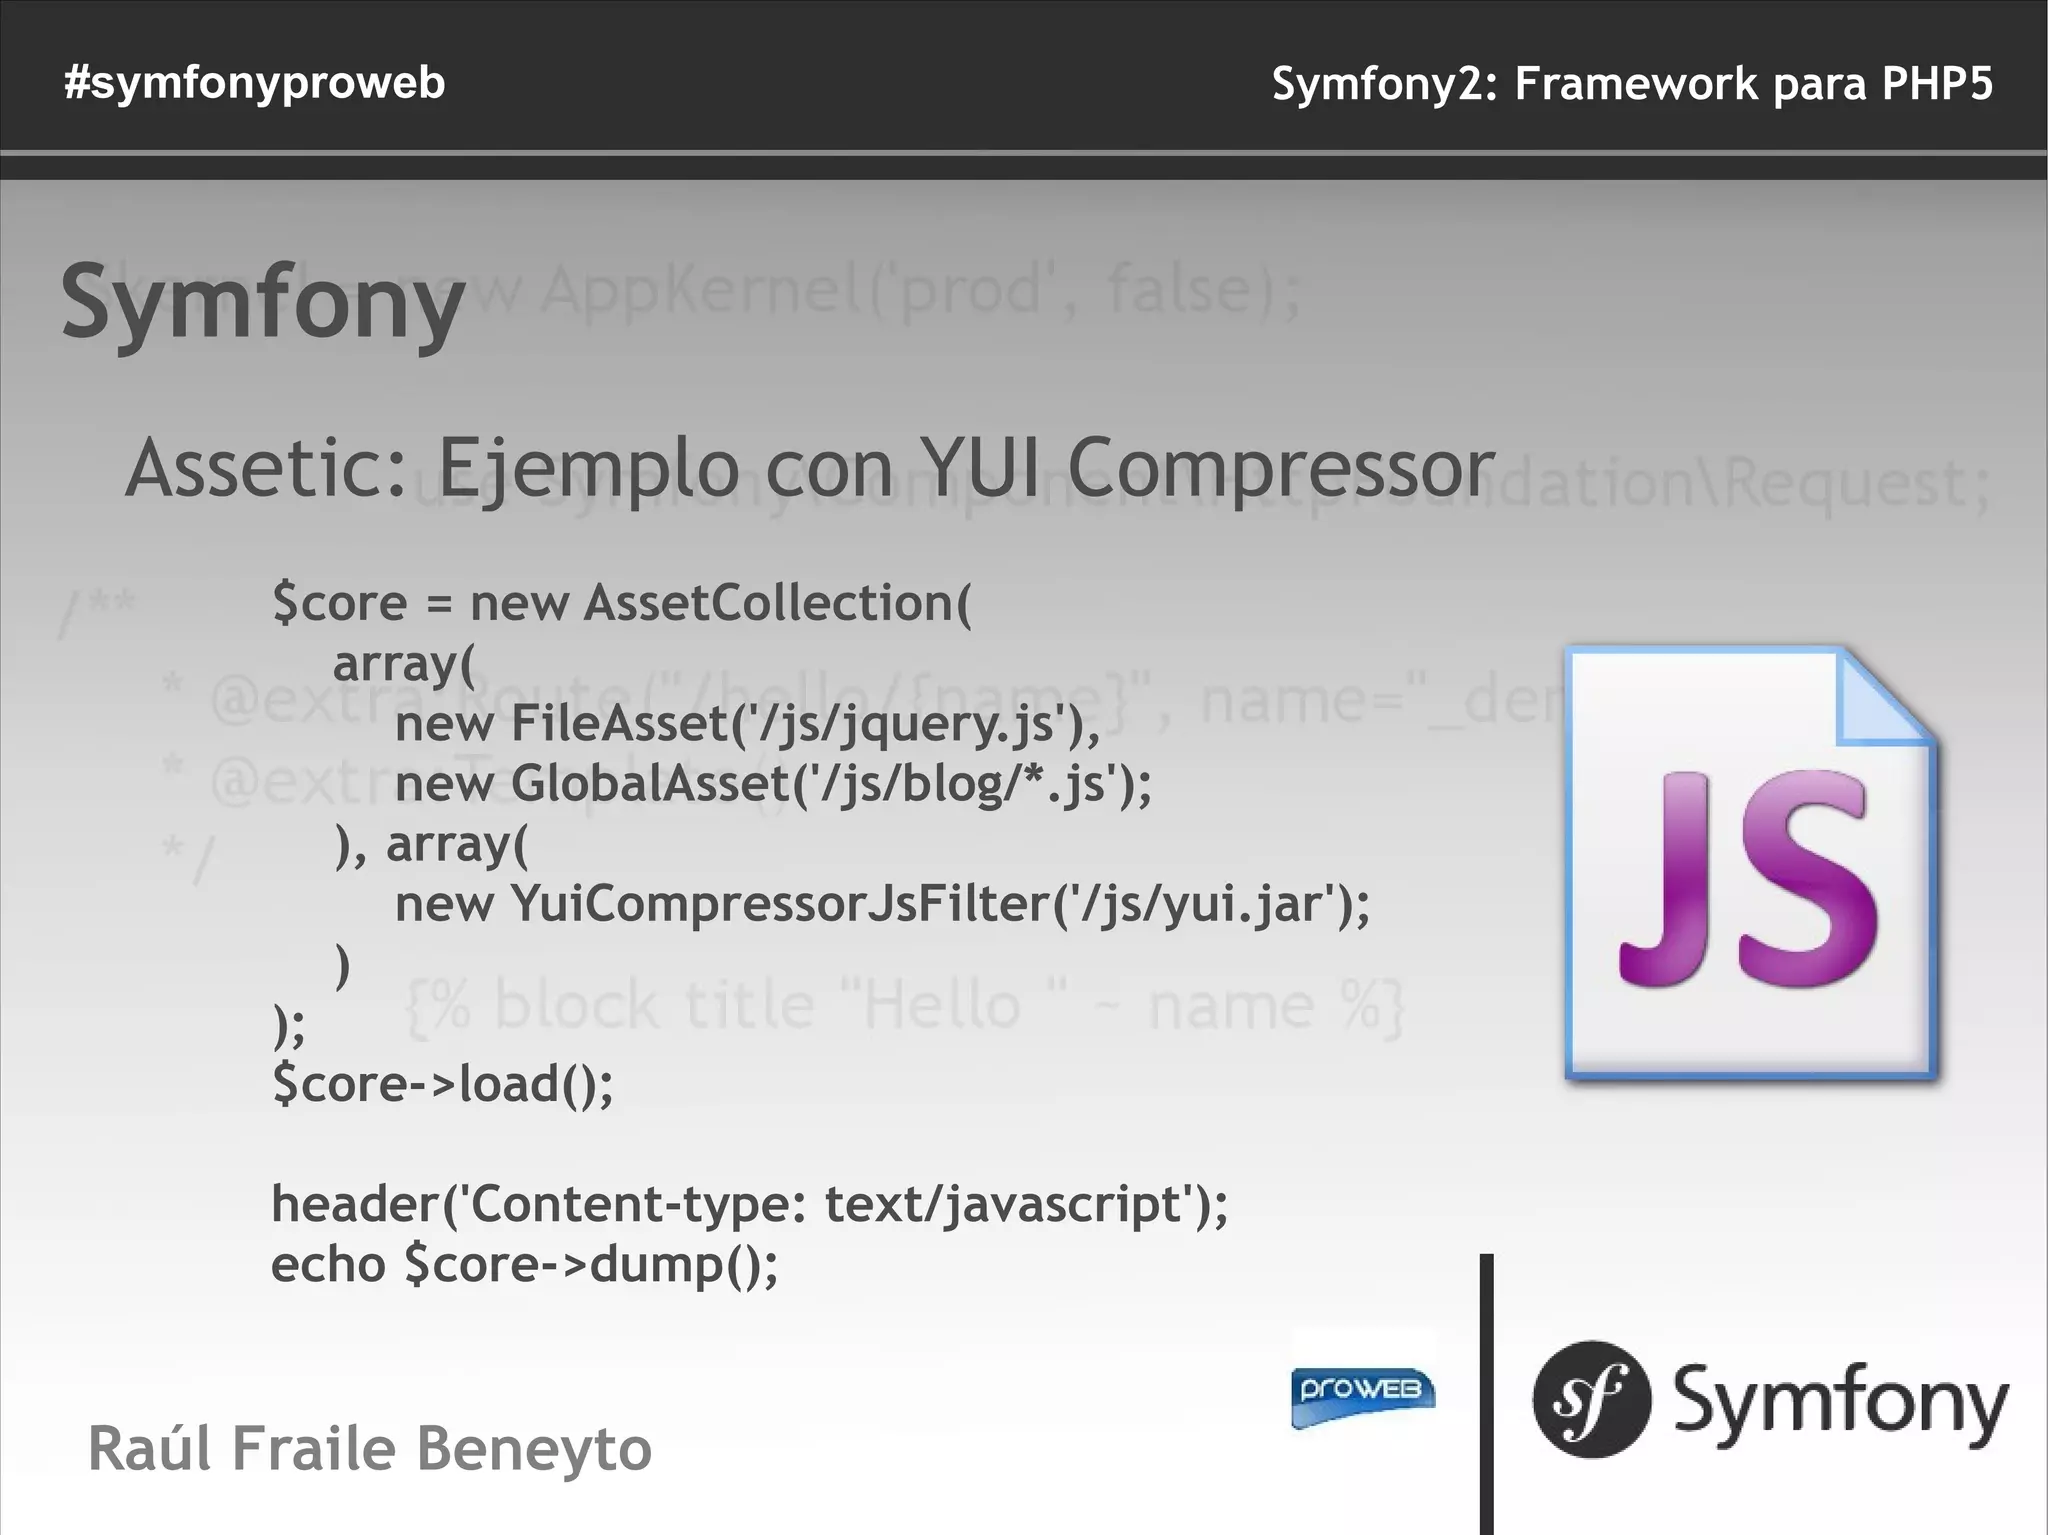2048x1535 pixels.
Task: Click the echo $core->dump(); line
Action: pos(524,1264)
